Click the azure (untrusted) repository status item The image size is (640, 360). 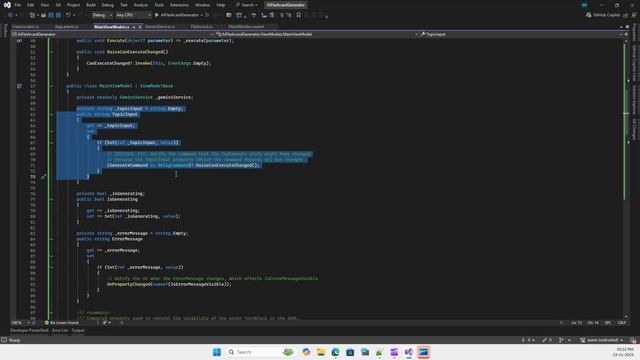tap(602, 340)
